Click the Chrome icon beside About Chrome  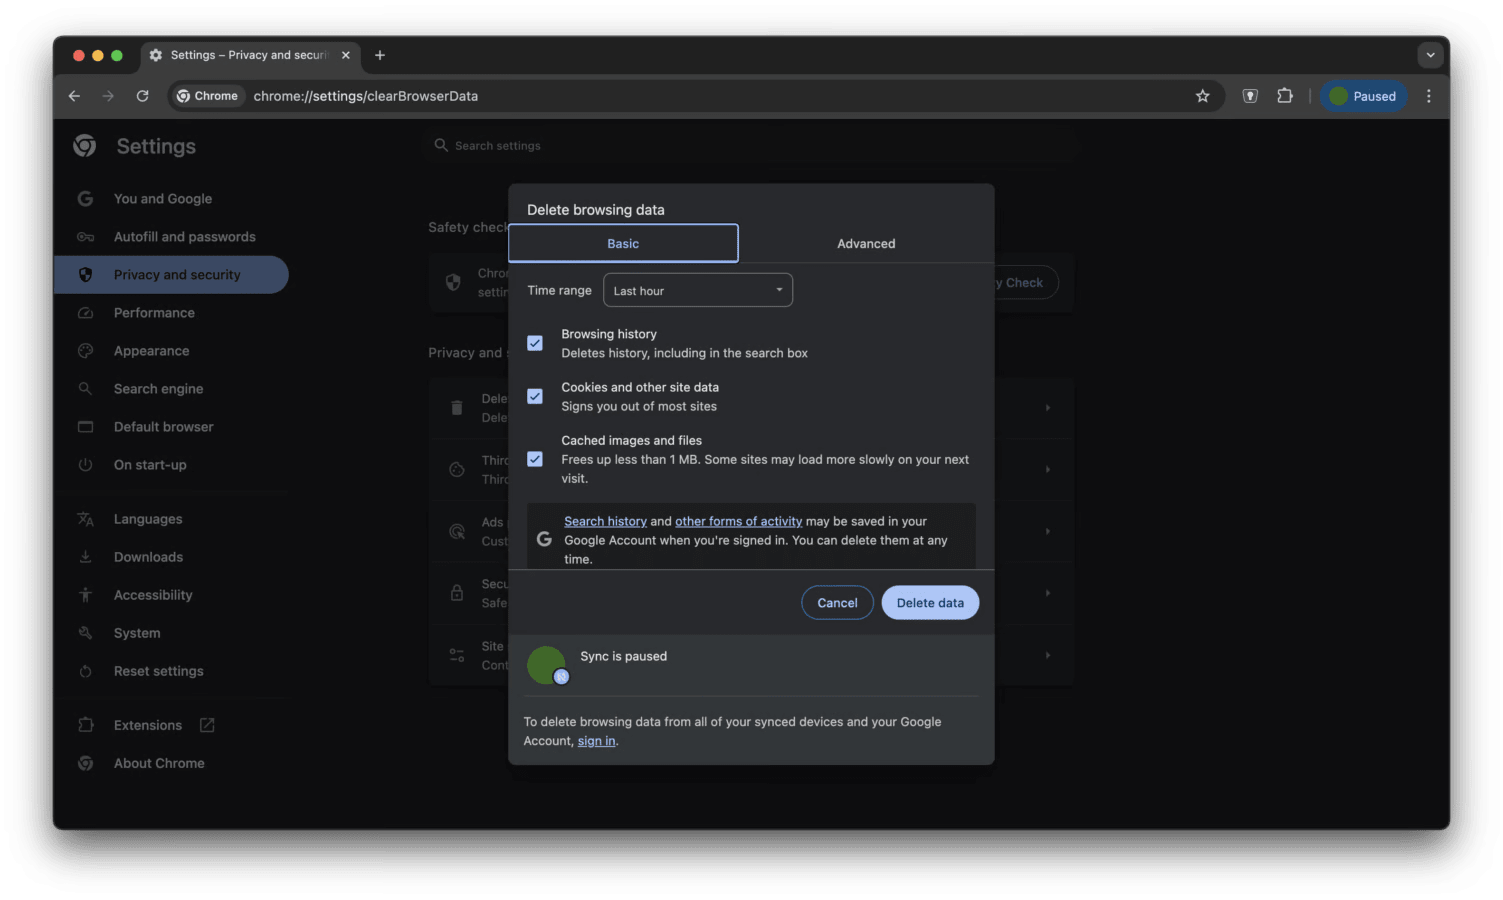pos(86,763)
